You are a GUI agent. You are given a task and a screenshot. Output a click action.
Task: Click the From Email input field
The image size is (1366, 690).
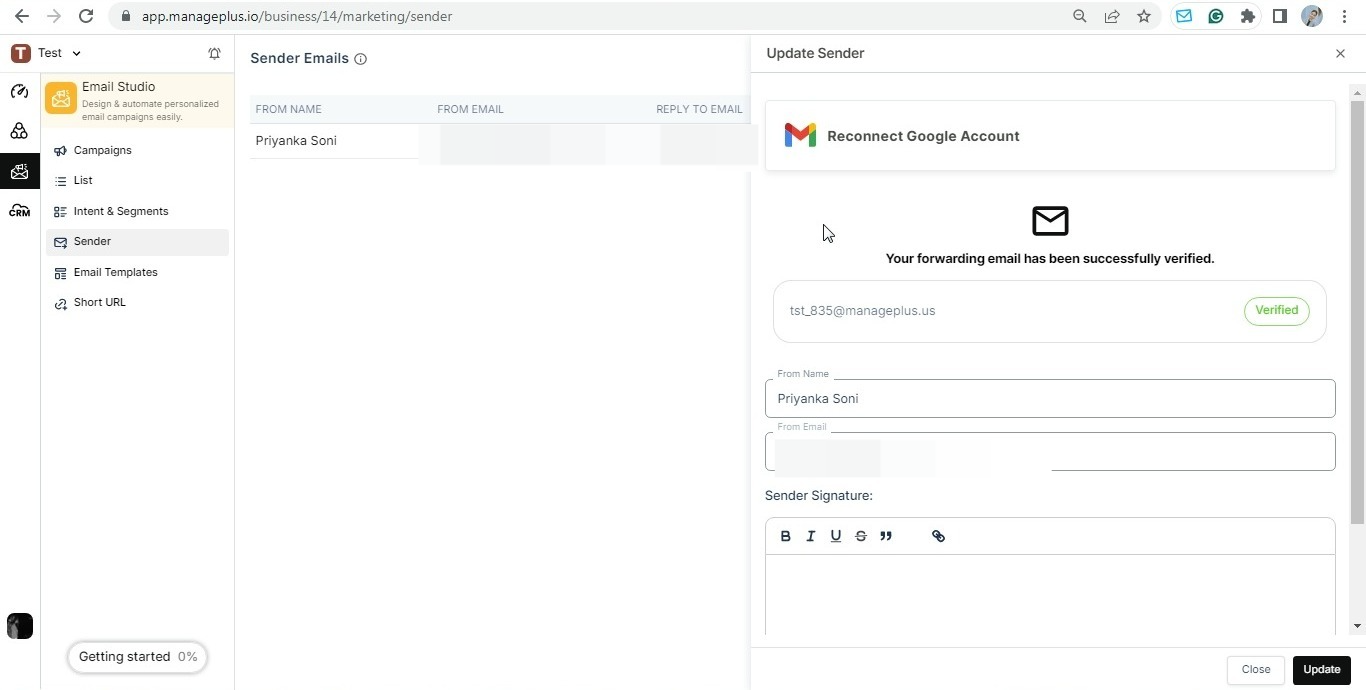[1050, 451]
